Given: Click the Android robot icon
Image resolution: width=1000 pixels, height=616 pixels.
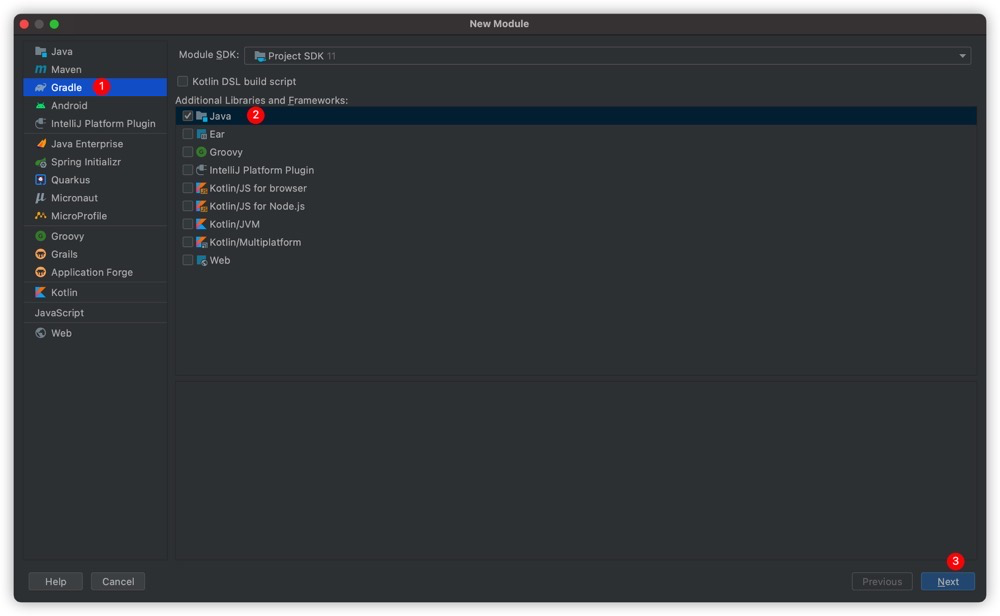Looking at the screenshot, I should (x=41, y=106).
